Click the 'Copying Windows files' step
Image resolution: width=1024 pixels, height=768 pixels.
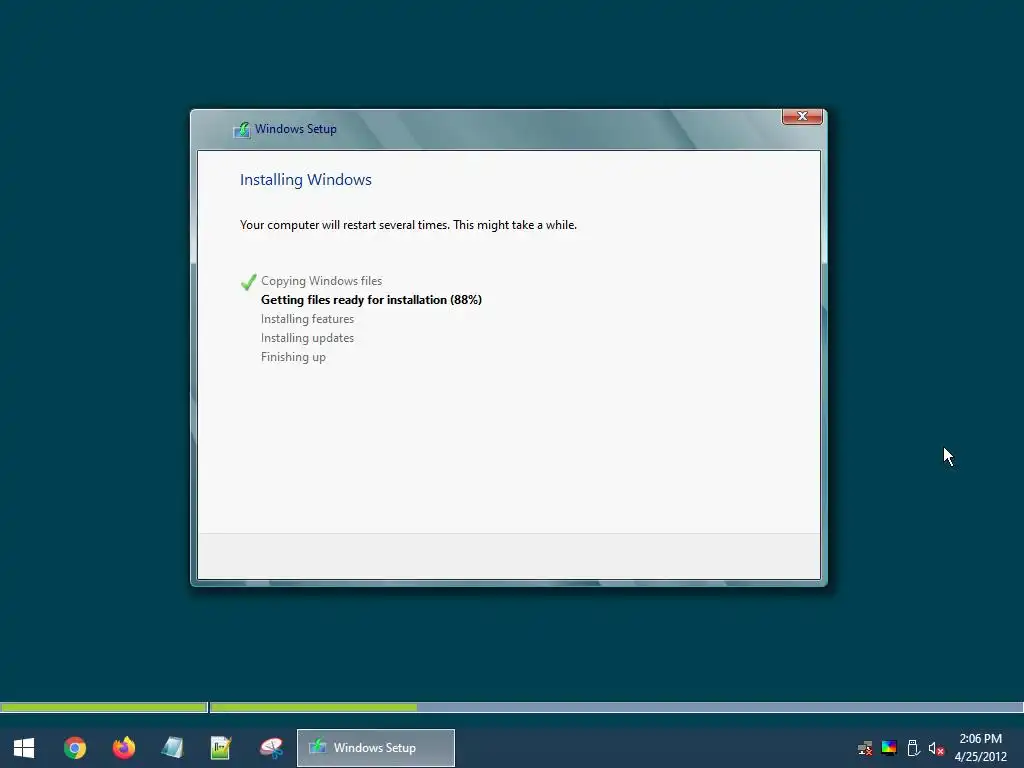pyautogui.click(x=321, y=281)
